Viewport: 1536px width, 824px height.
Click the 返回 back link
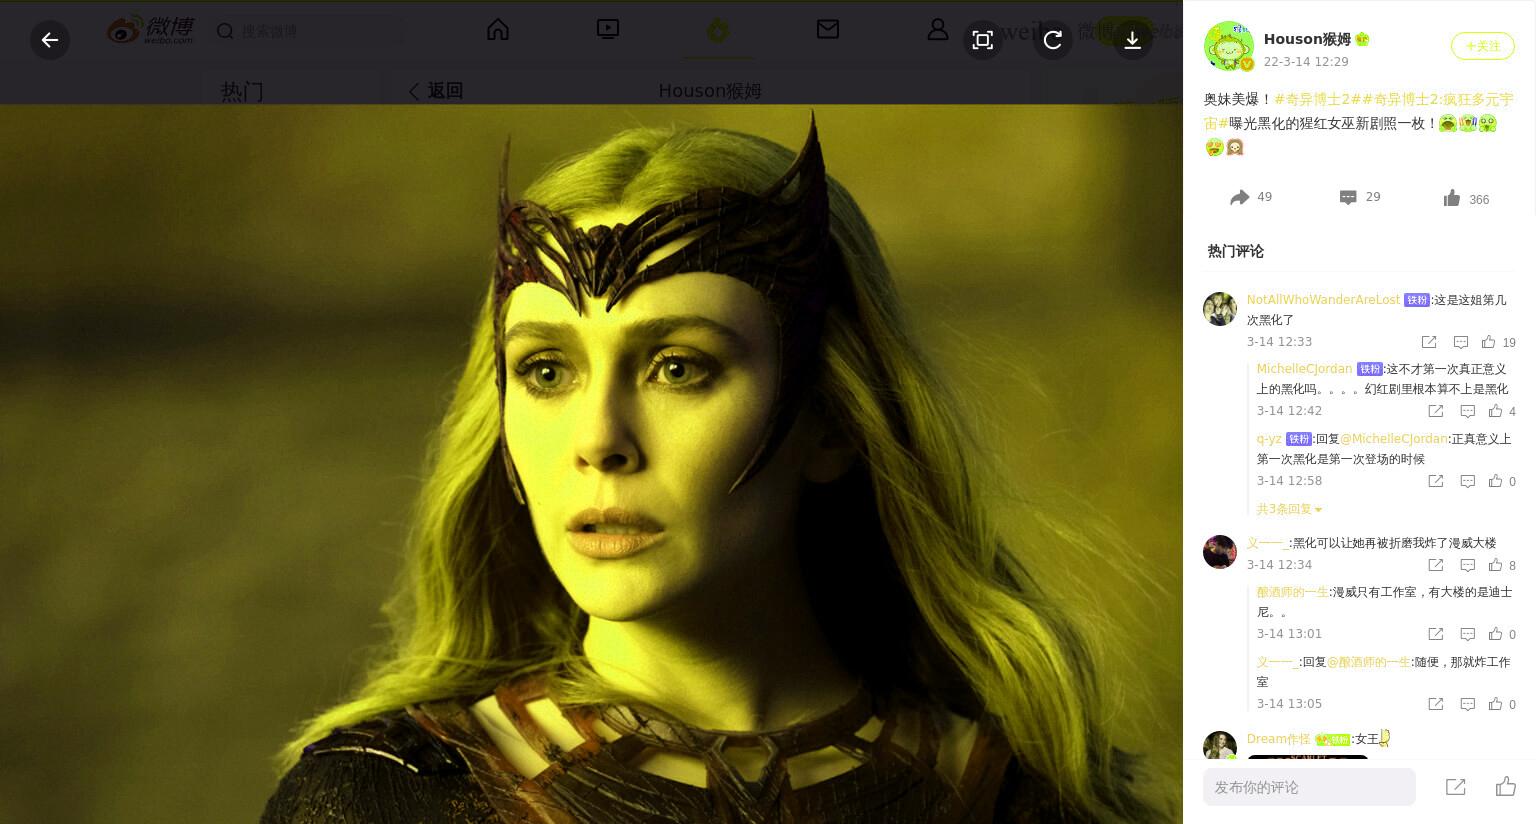[x=436, y=91]
